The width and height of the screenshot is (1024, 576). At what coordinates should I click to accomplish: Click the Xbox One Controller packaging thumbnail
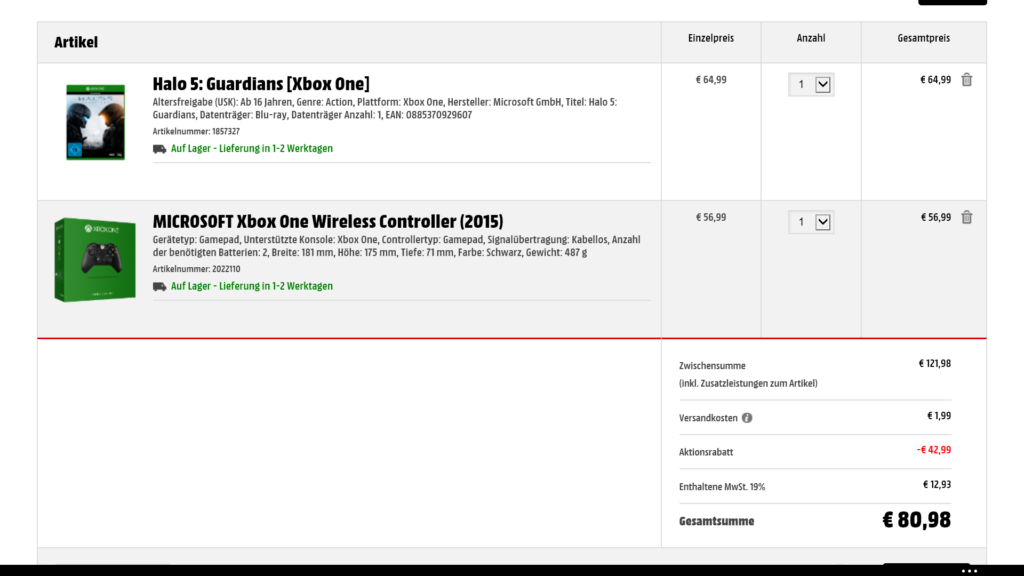click(x=95, y=258)
